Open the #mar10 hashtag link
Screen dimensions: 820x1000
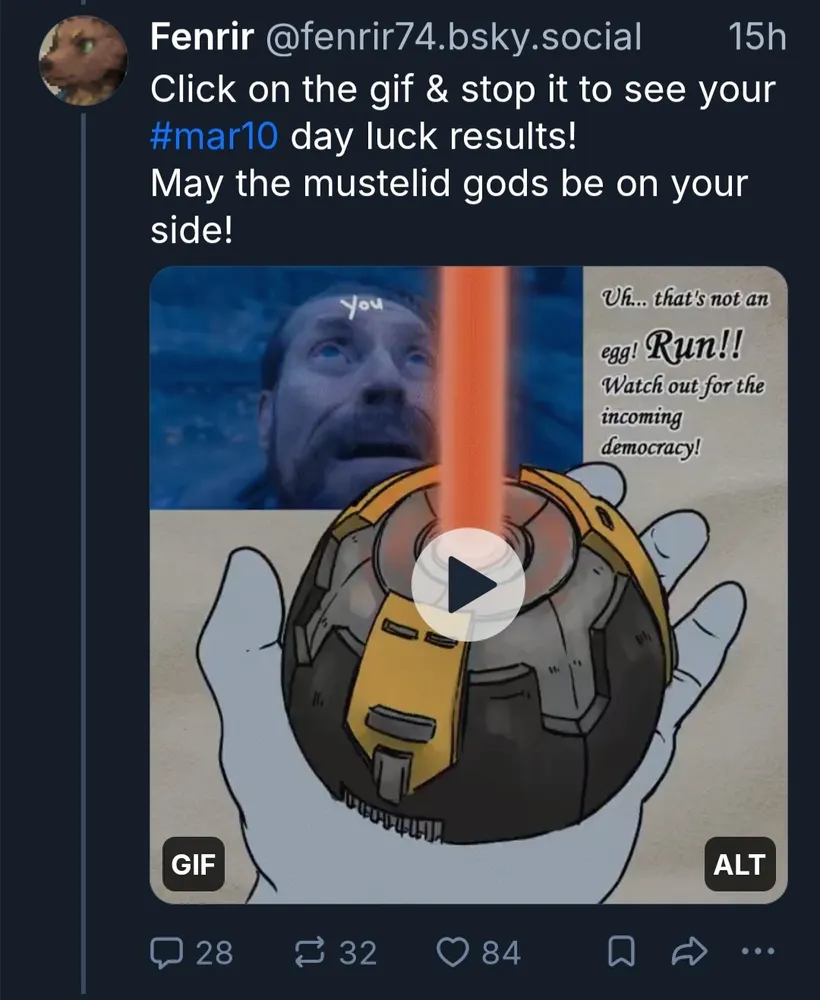click(214, 135)
